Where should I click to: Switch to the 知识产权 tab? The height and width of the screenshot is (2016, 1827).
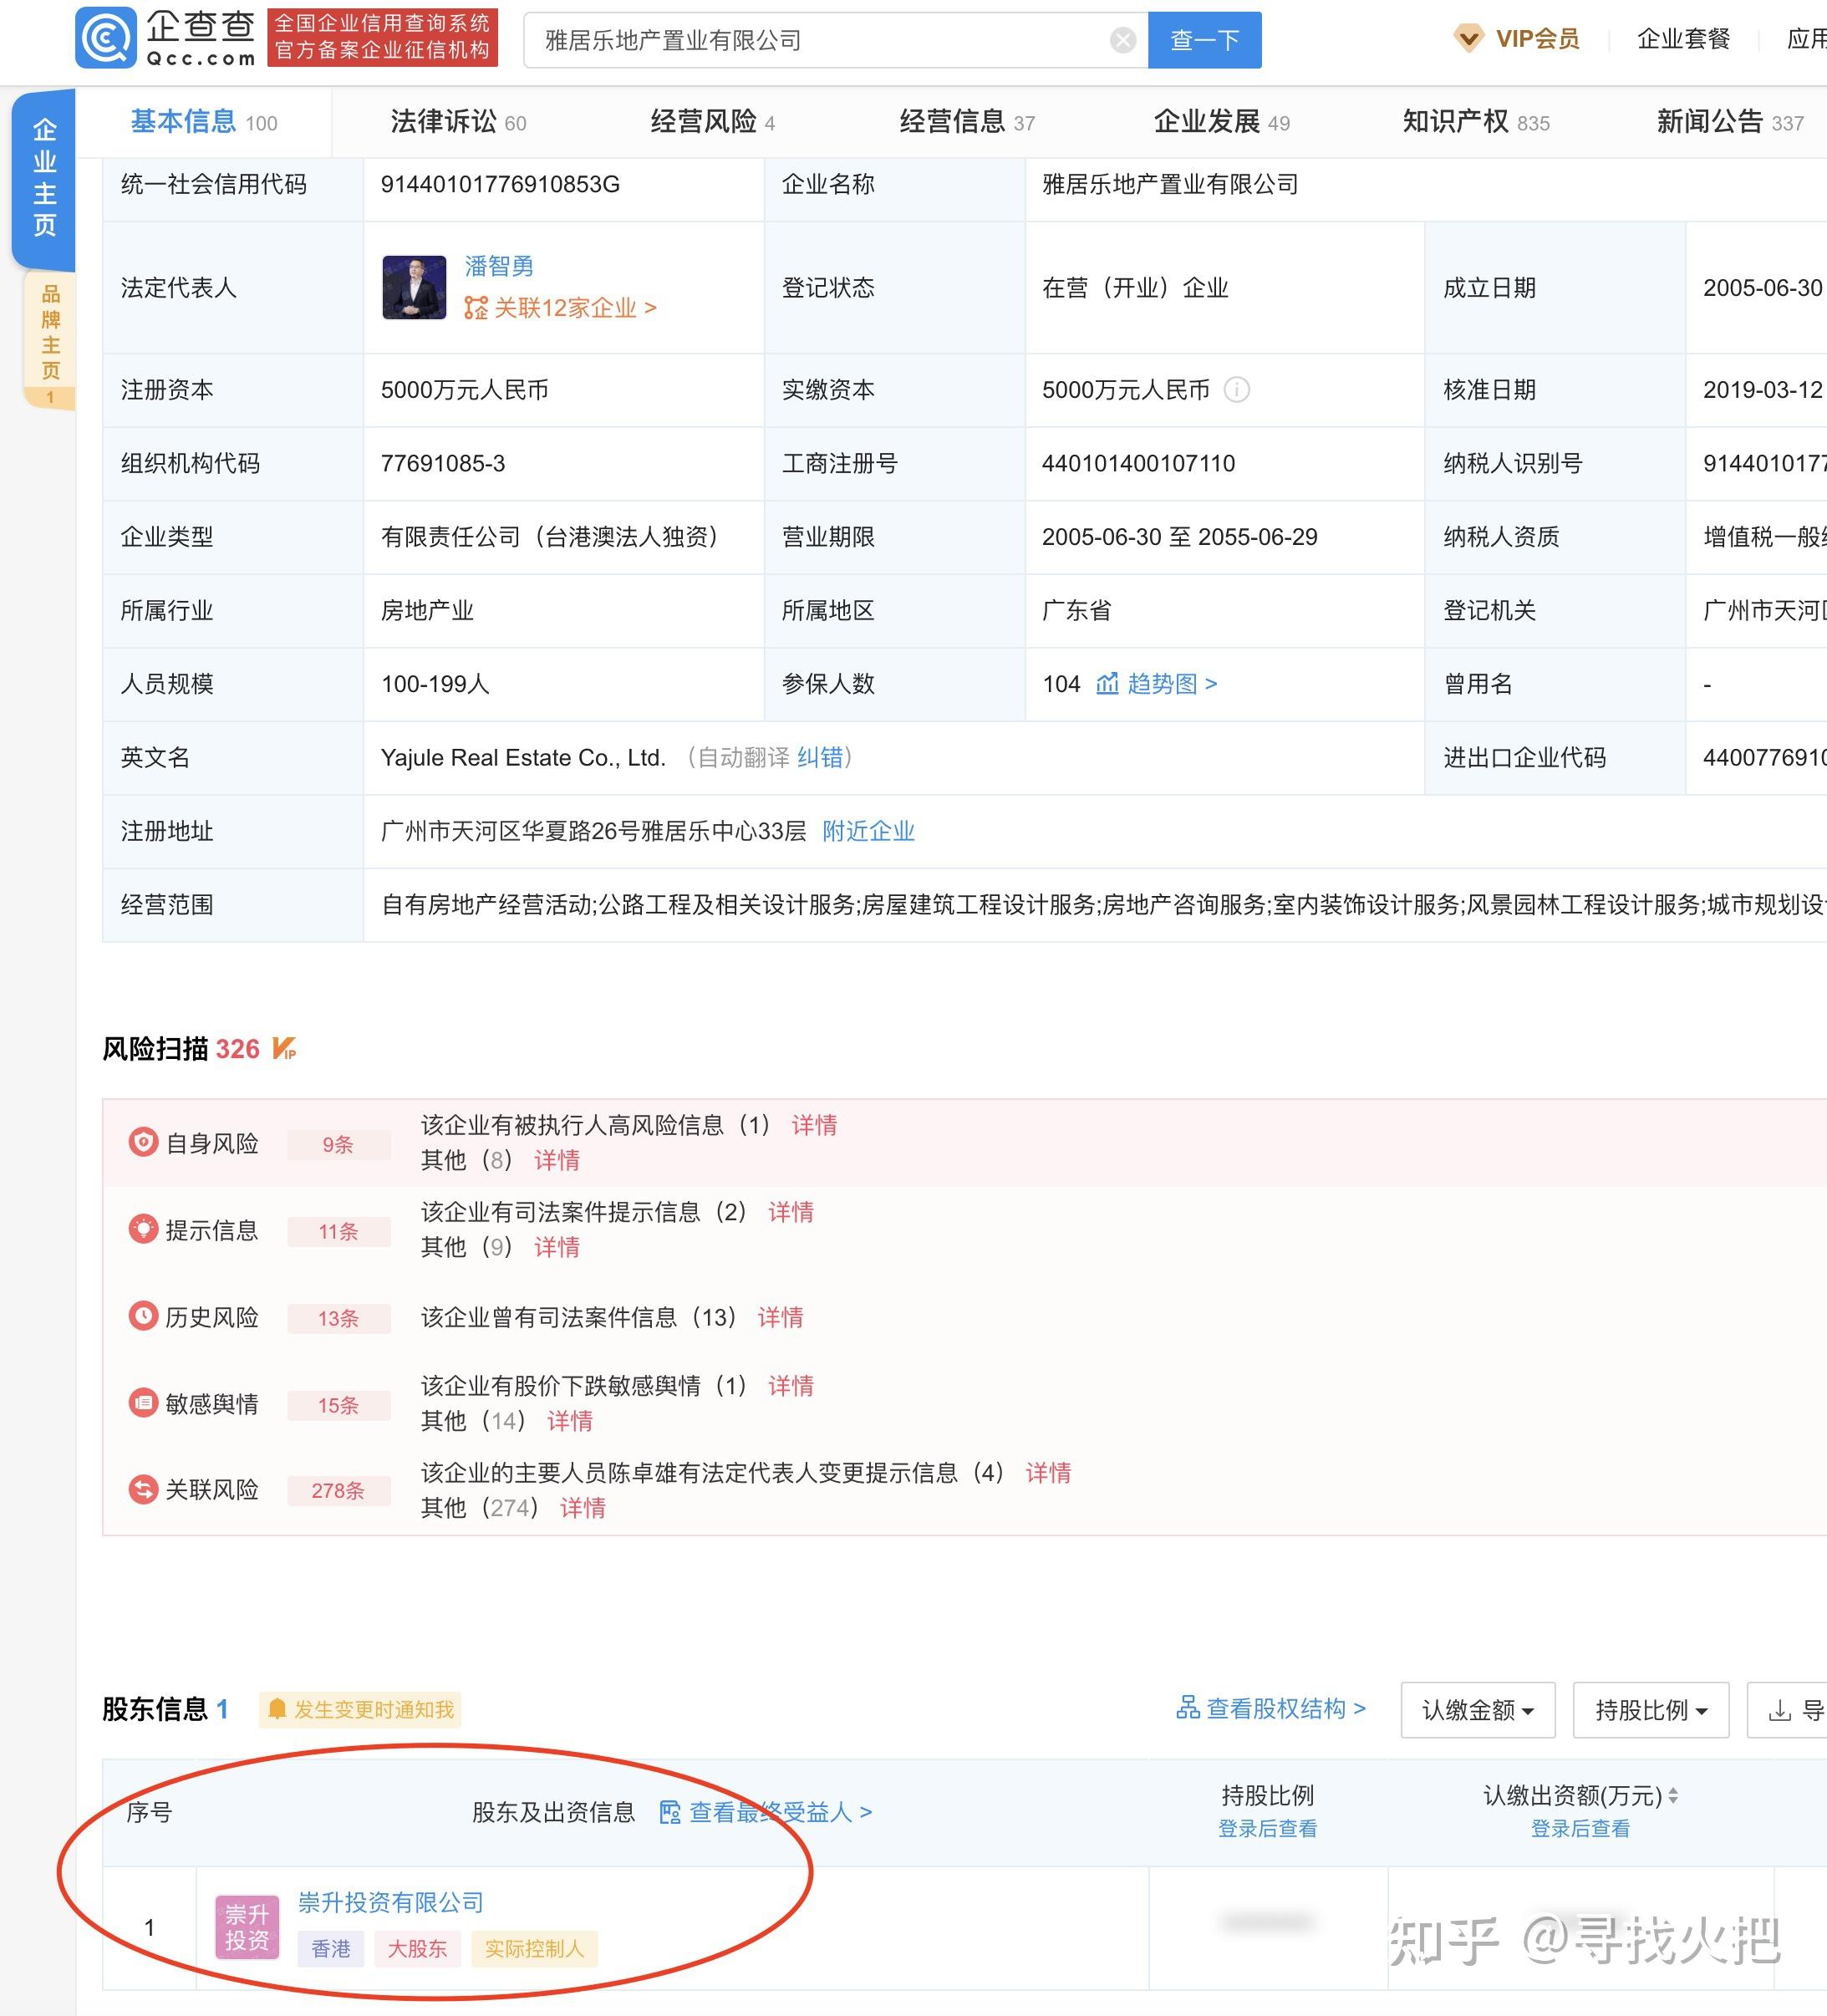1476,122
